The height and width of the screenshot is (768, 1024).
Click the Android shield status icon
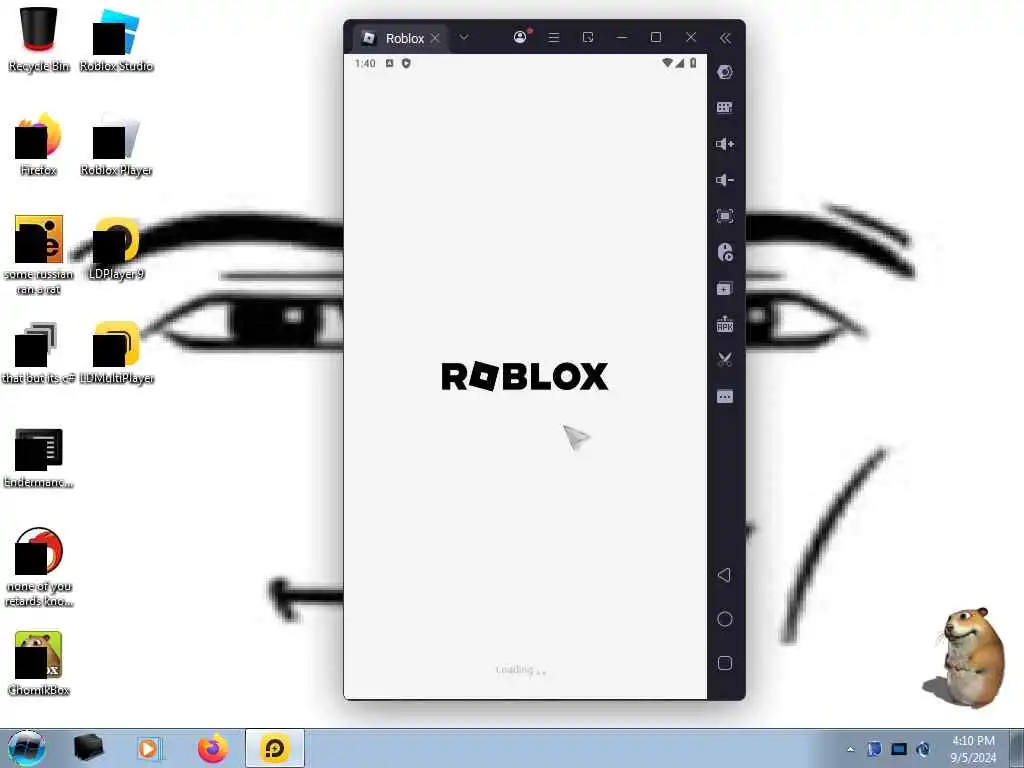(406, 63)
